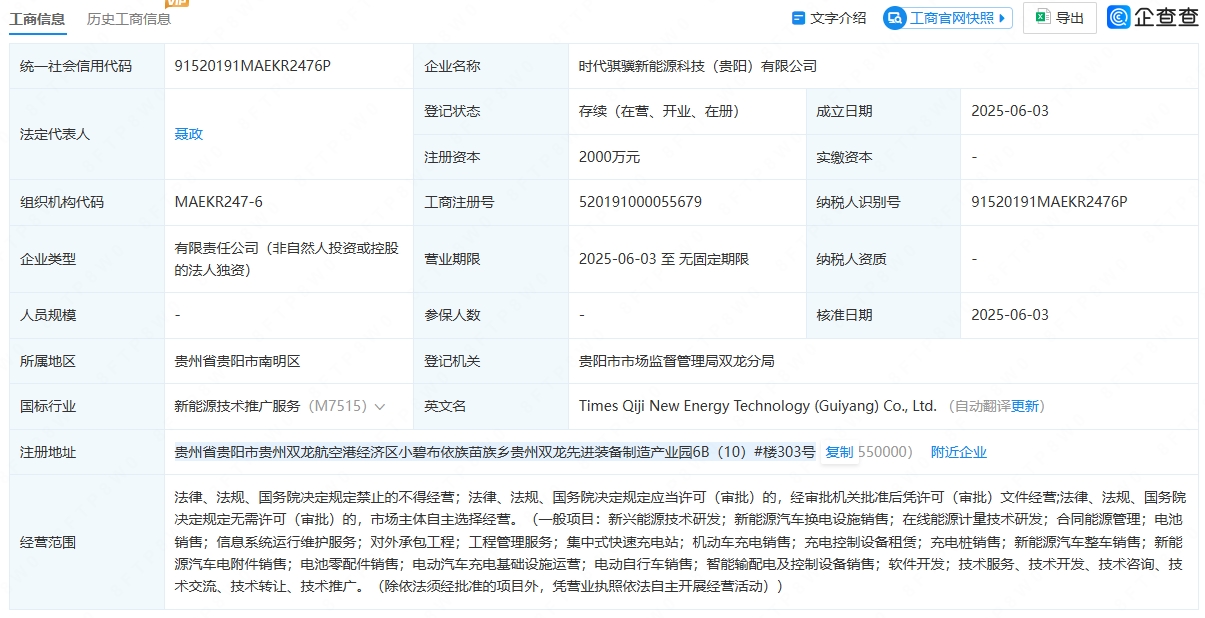Expand the 国标行业 M7515 chevron
1205x618 pixels.
click(x=380, y=407)
